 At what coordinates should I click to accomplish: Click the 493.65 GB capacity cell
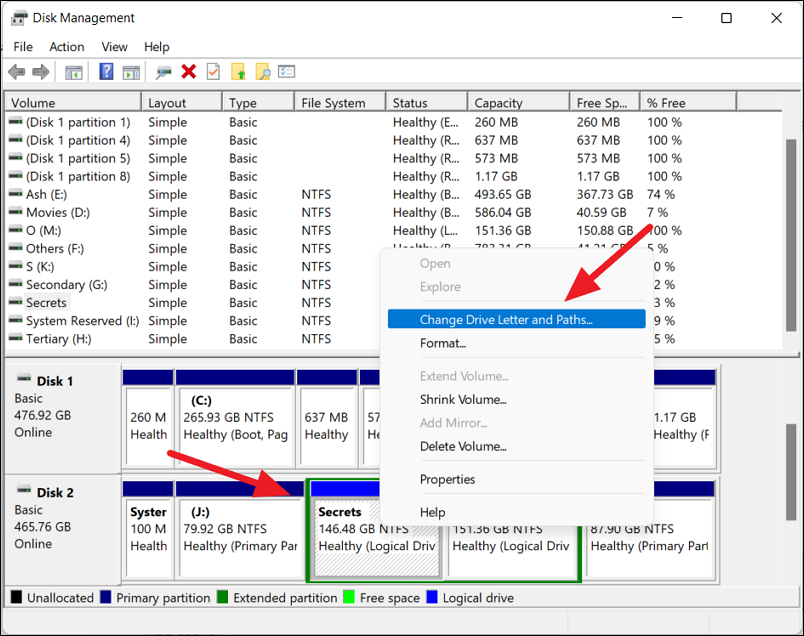pos(502,194)
